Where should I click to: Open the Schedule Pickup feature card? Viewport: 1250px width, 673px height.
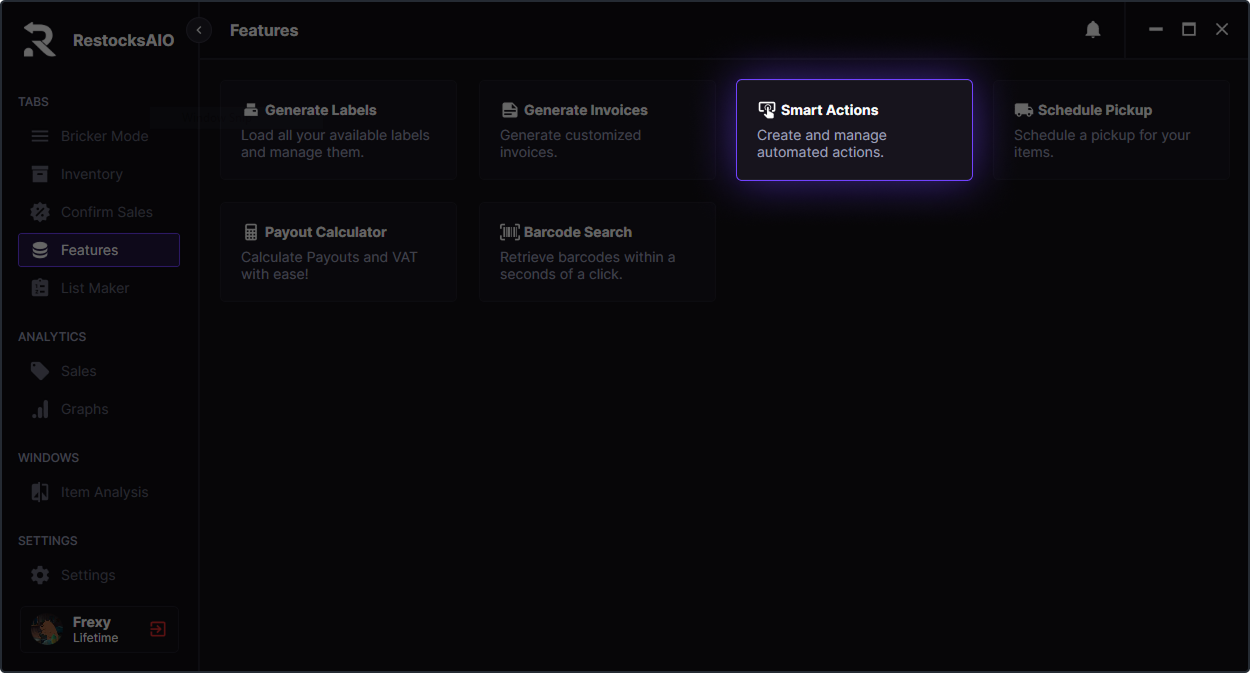coord(1111,130)
